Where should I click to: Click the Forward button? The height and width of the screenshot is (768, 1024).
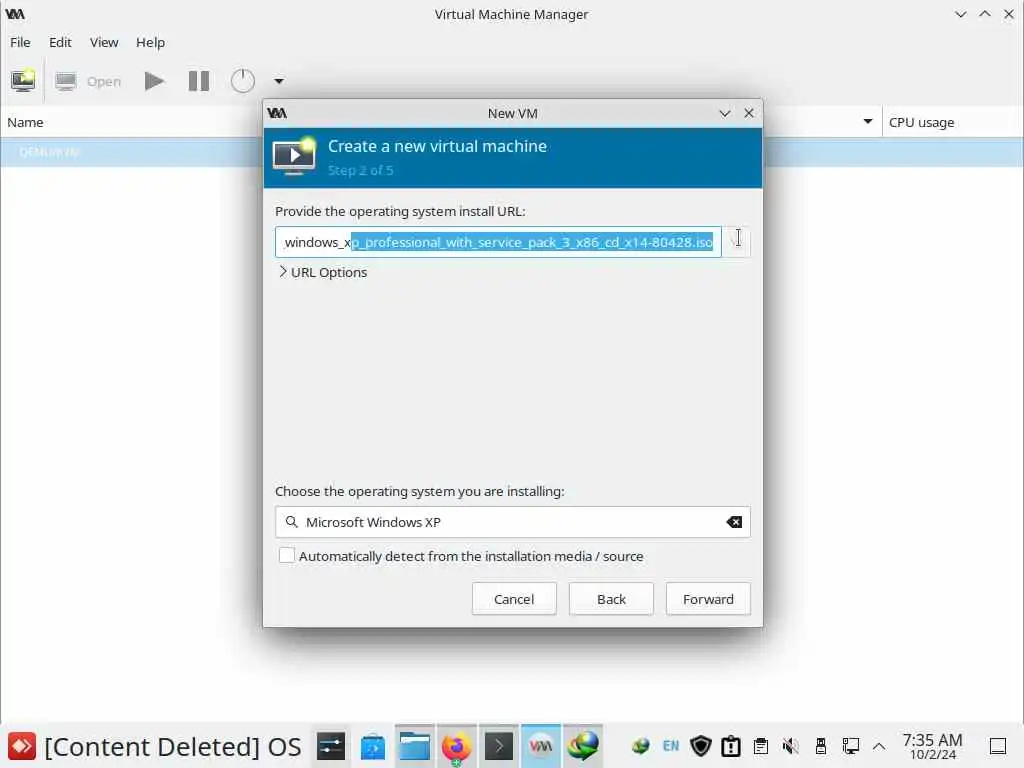click(708, 599)
